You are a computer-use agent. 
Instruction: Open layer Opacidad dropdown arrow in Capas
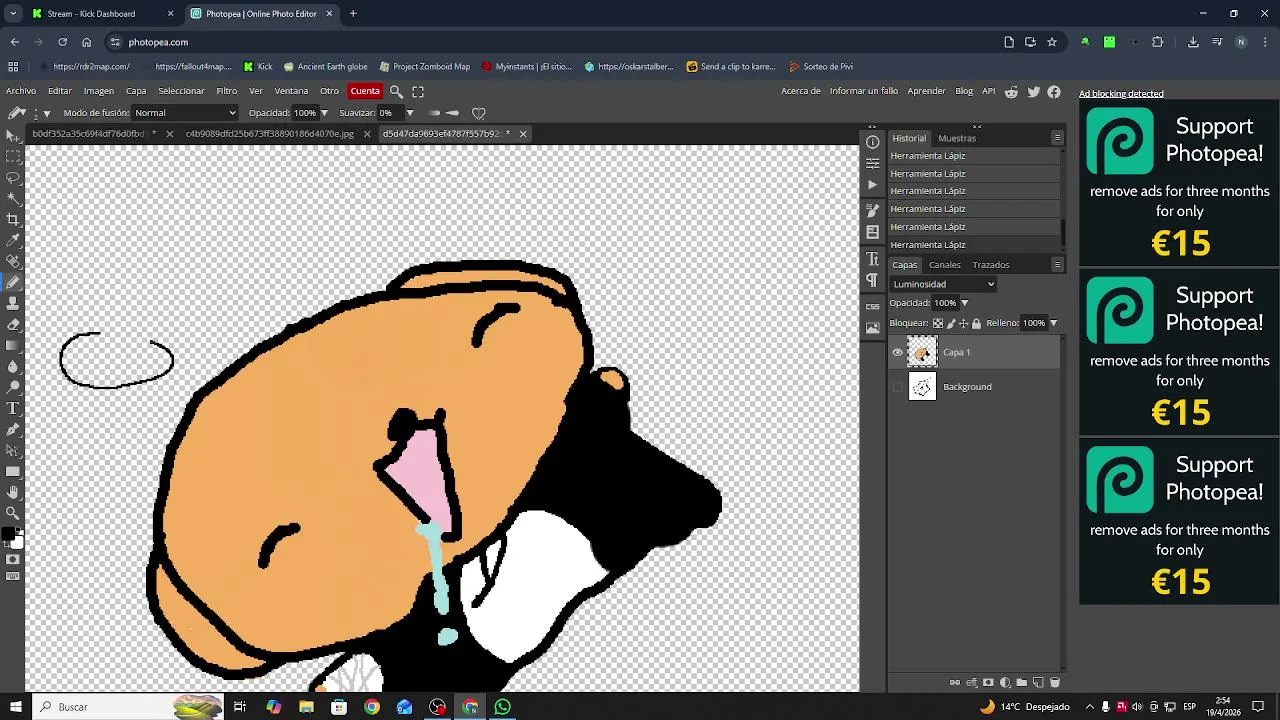[964, 303]
